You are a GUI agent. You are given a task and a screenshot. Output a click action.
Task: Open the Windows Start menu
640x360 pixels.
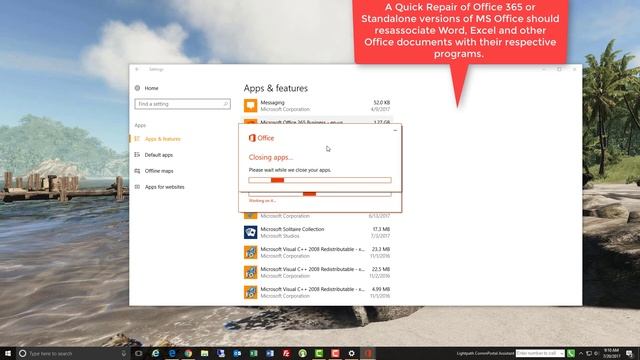pos(7,353)
